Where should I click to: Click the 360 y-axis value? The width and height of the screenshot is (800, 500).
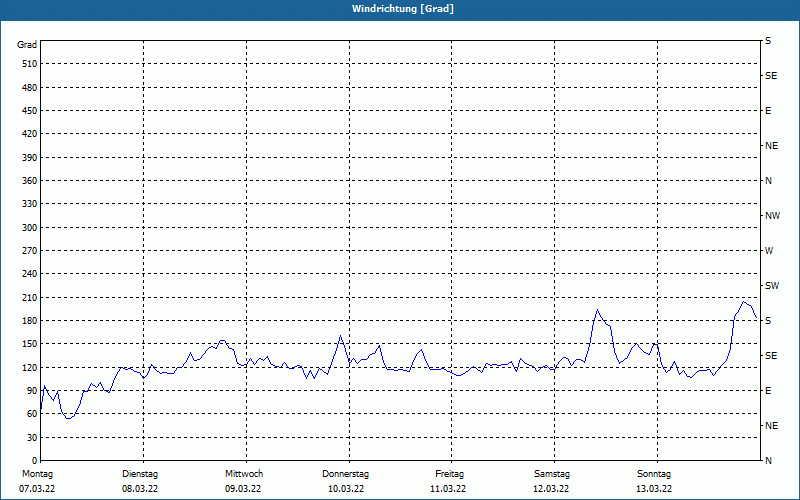(30, 181)
